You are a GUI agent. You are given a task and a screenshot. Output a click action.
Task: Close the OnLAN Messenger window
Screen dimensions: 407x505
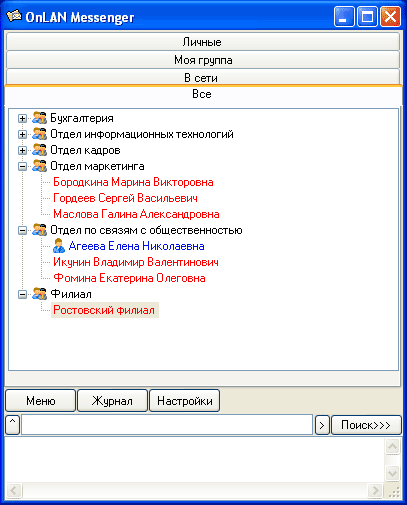tap(390, 17)
